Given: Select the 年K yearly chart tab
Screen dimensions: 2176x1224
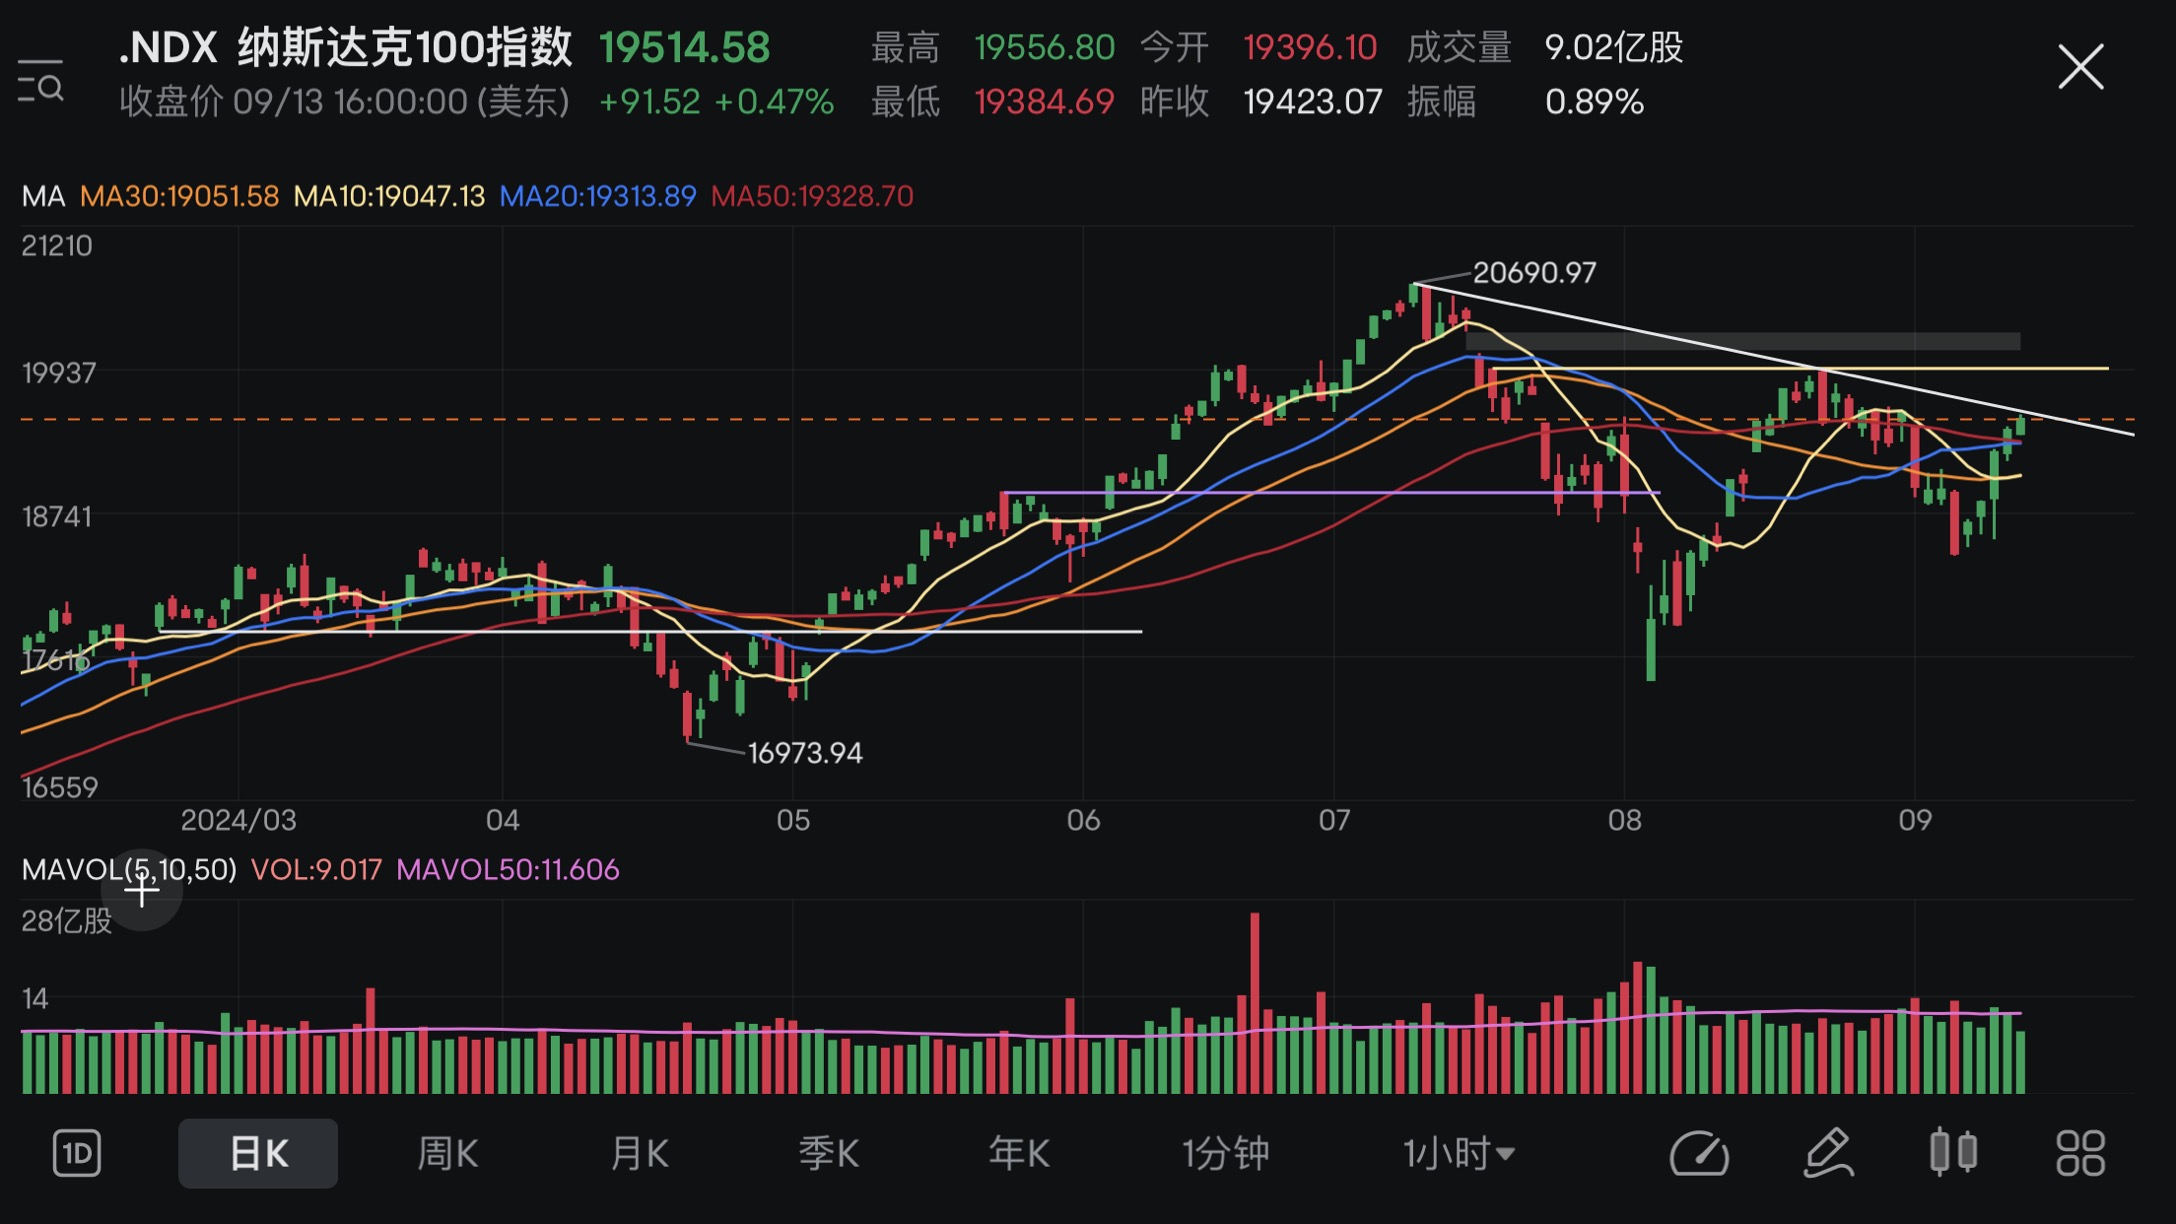Looking at the screenshot, I should [1018, 1154].
